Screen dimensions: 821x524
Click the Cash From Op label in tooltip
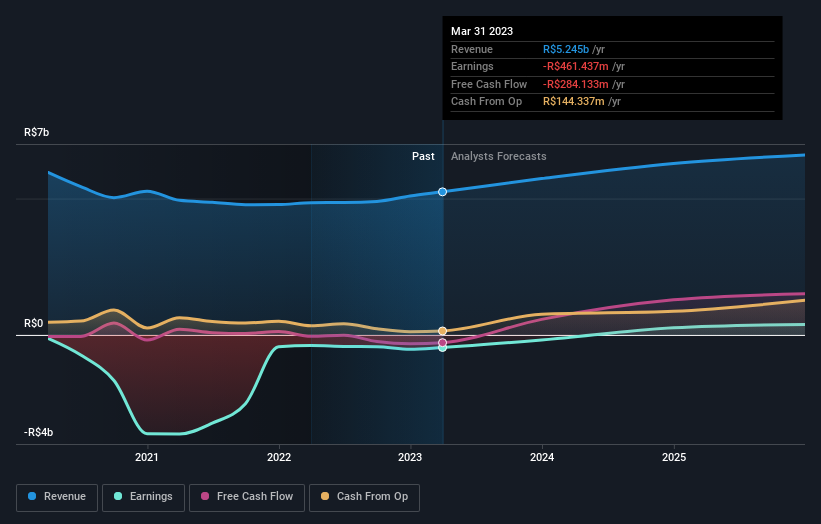click(x=486, y=102)
